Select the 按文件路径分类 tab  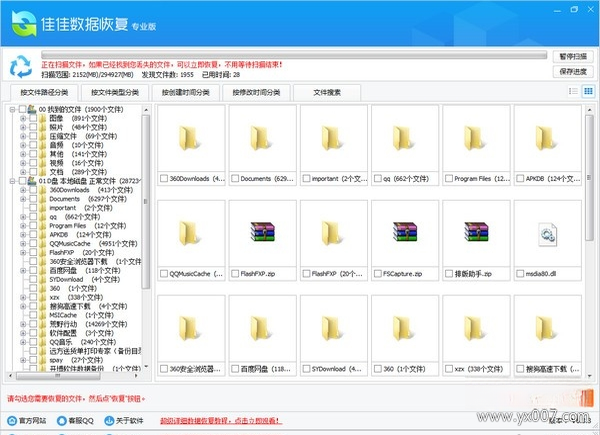44,93
